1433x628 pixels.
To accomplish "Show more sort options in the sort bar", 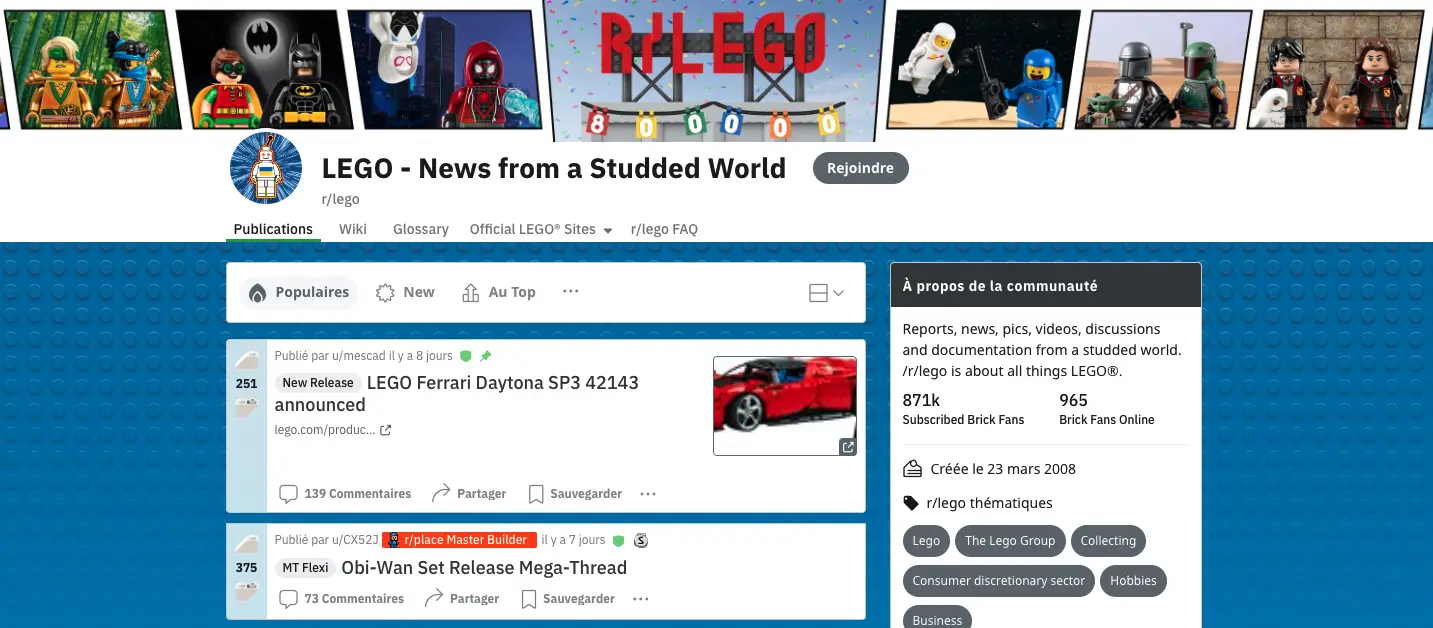I will click(571, 292).
